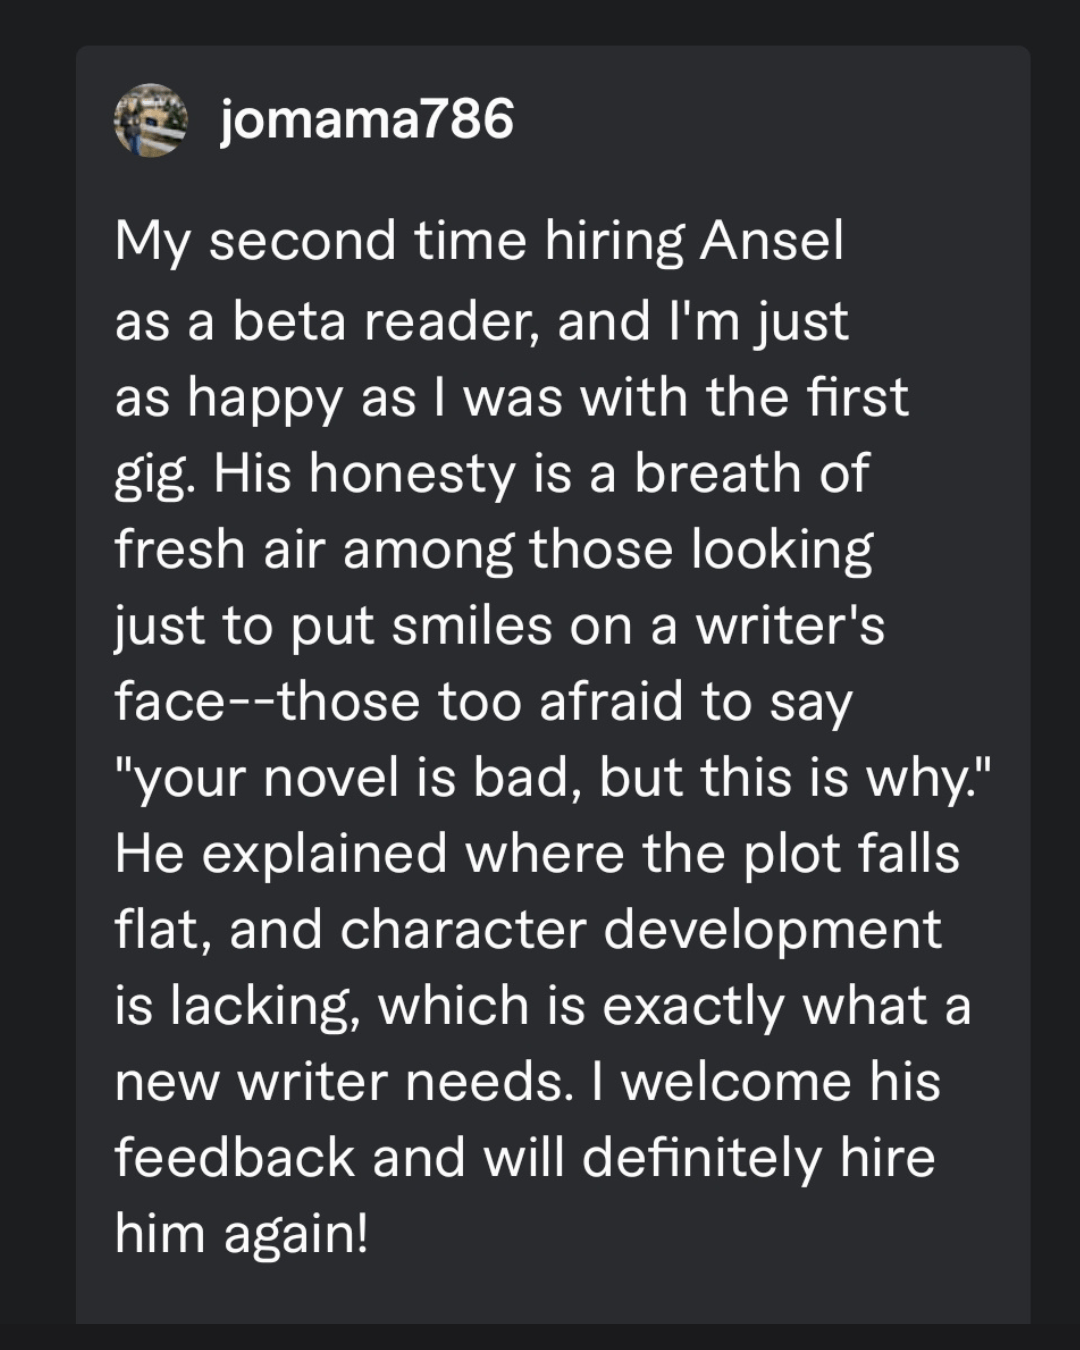Click the word "feedback" in the review
1080x1350 pixels.
tap(235, 1158)
